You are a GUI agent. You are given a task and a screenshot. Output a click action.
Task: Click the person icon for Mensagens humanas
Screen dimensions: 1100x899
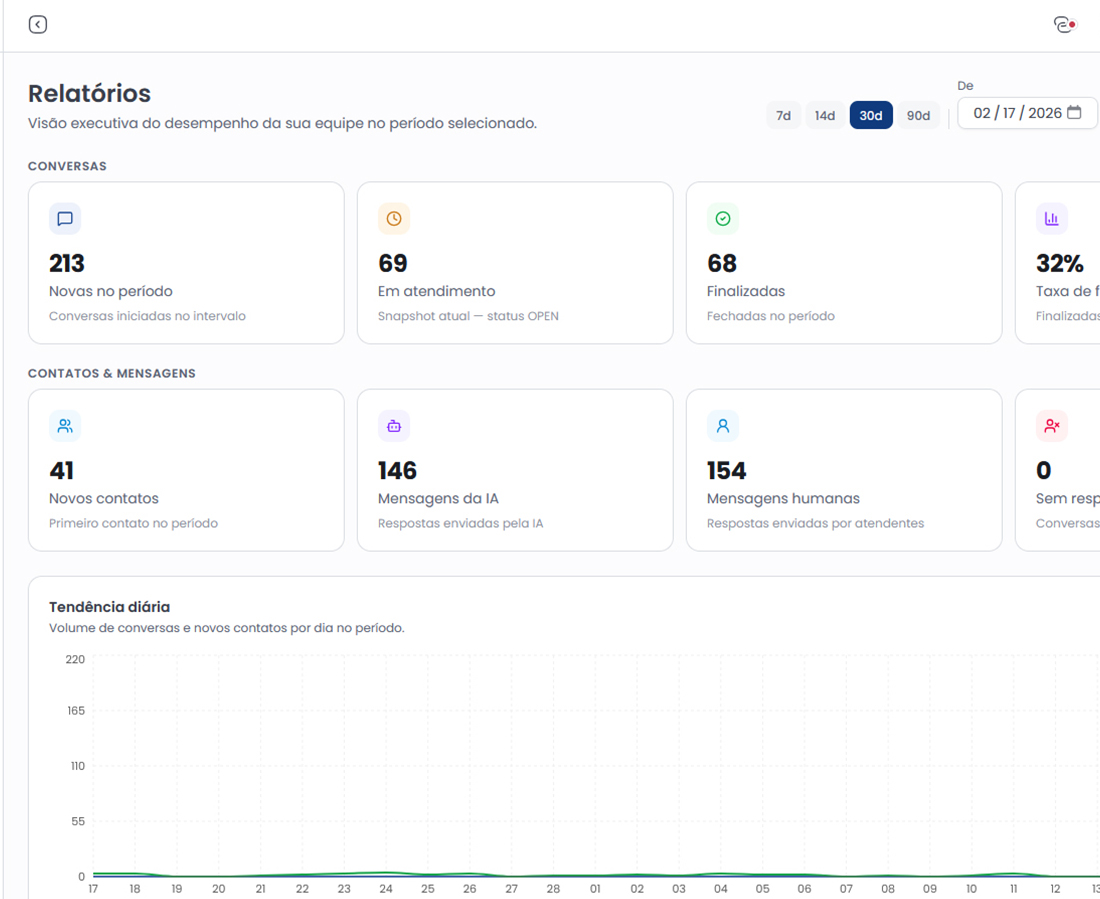point(723,426)
